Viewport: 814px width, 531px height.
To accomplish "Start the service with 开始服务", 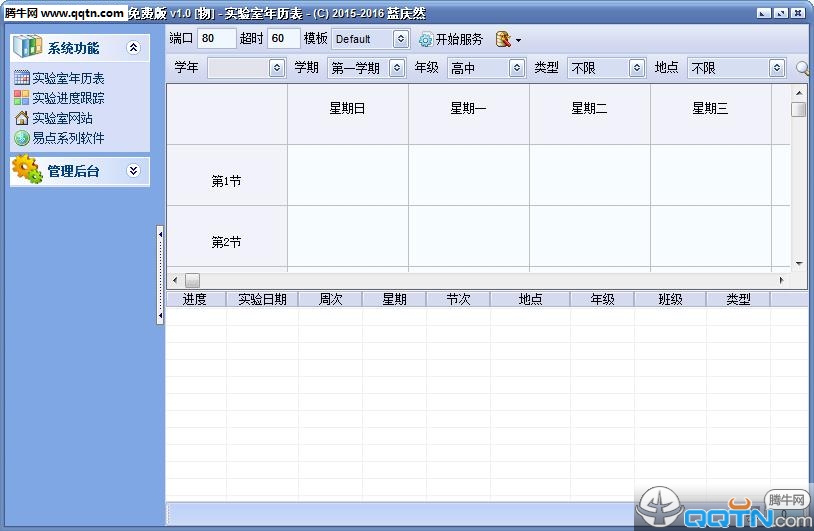I will [451, 39].
